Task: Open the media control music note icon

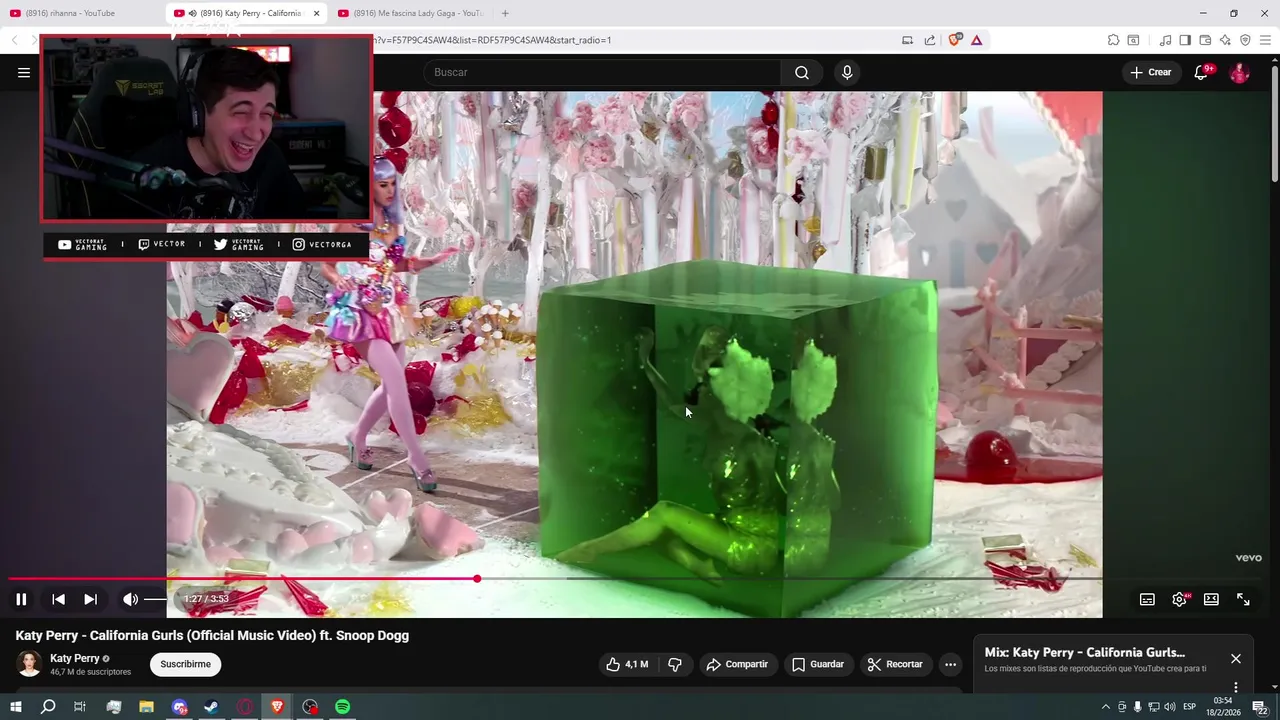Action: (1165, 40)
